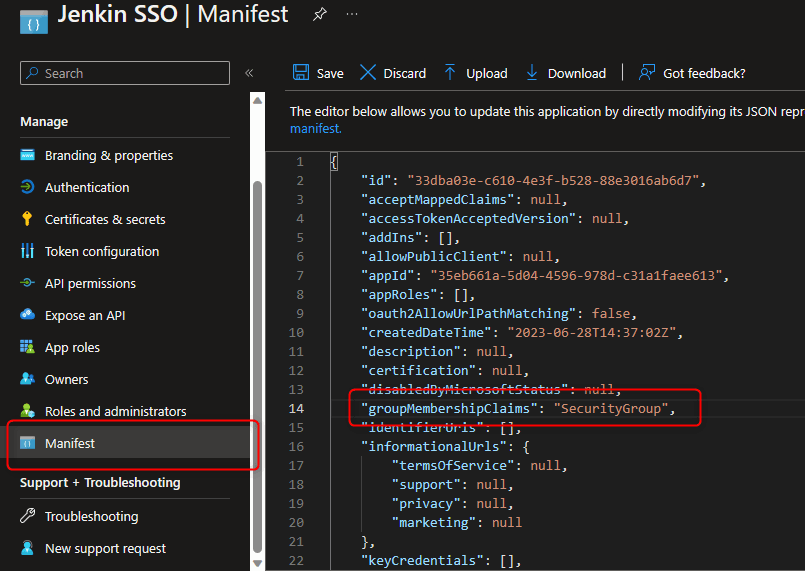The image size is (805, 571).
Task: Click the "marketing" key on line 20
Action: 434,523
